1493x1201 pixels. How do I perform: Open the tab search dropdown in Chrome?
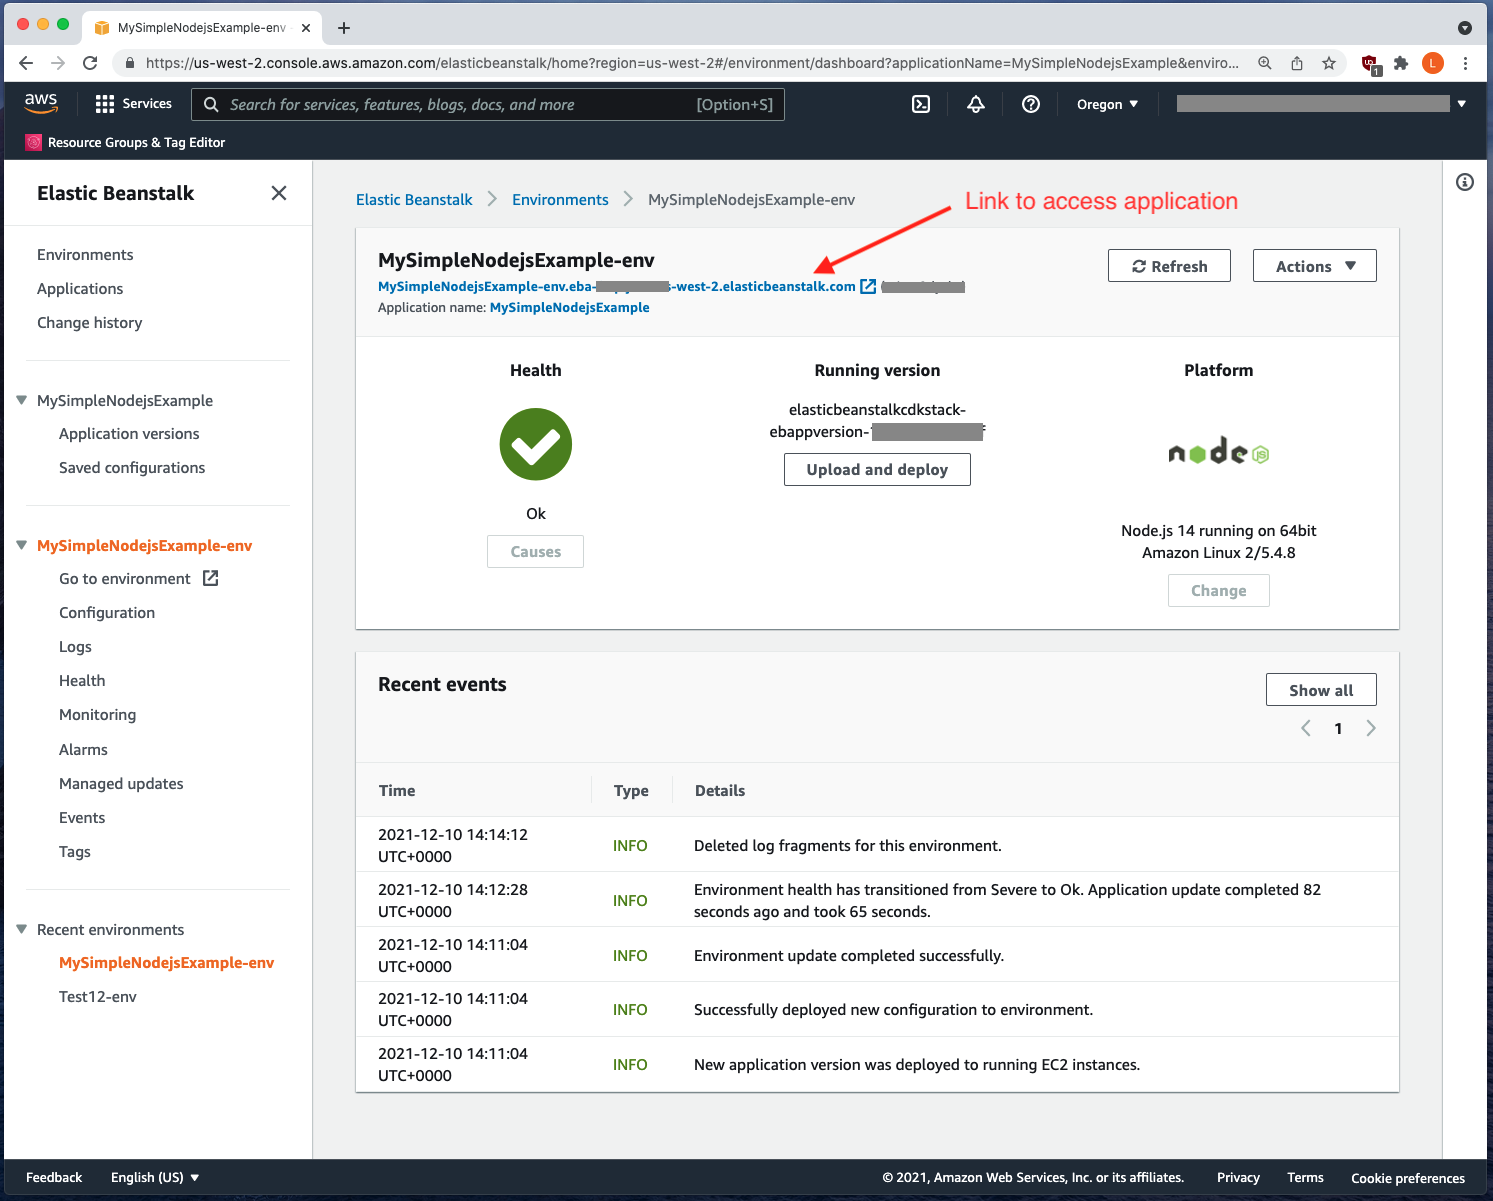click(1465, 28)
